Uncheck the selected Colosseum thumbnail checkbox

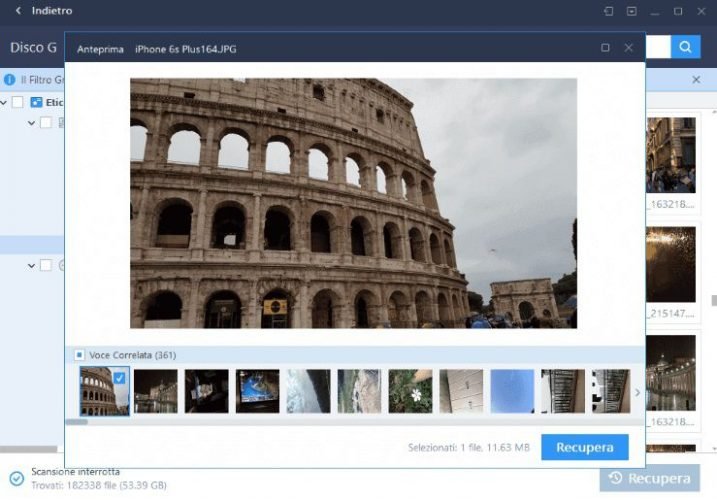pos(120,377)
